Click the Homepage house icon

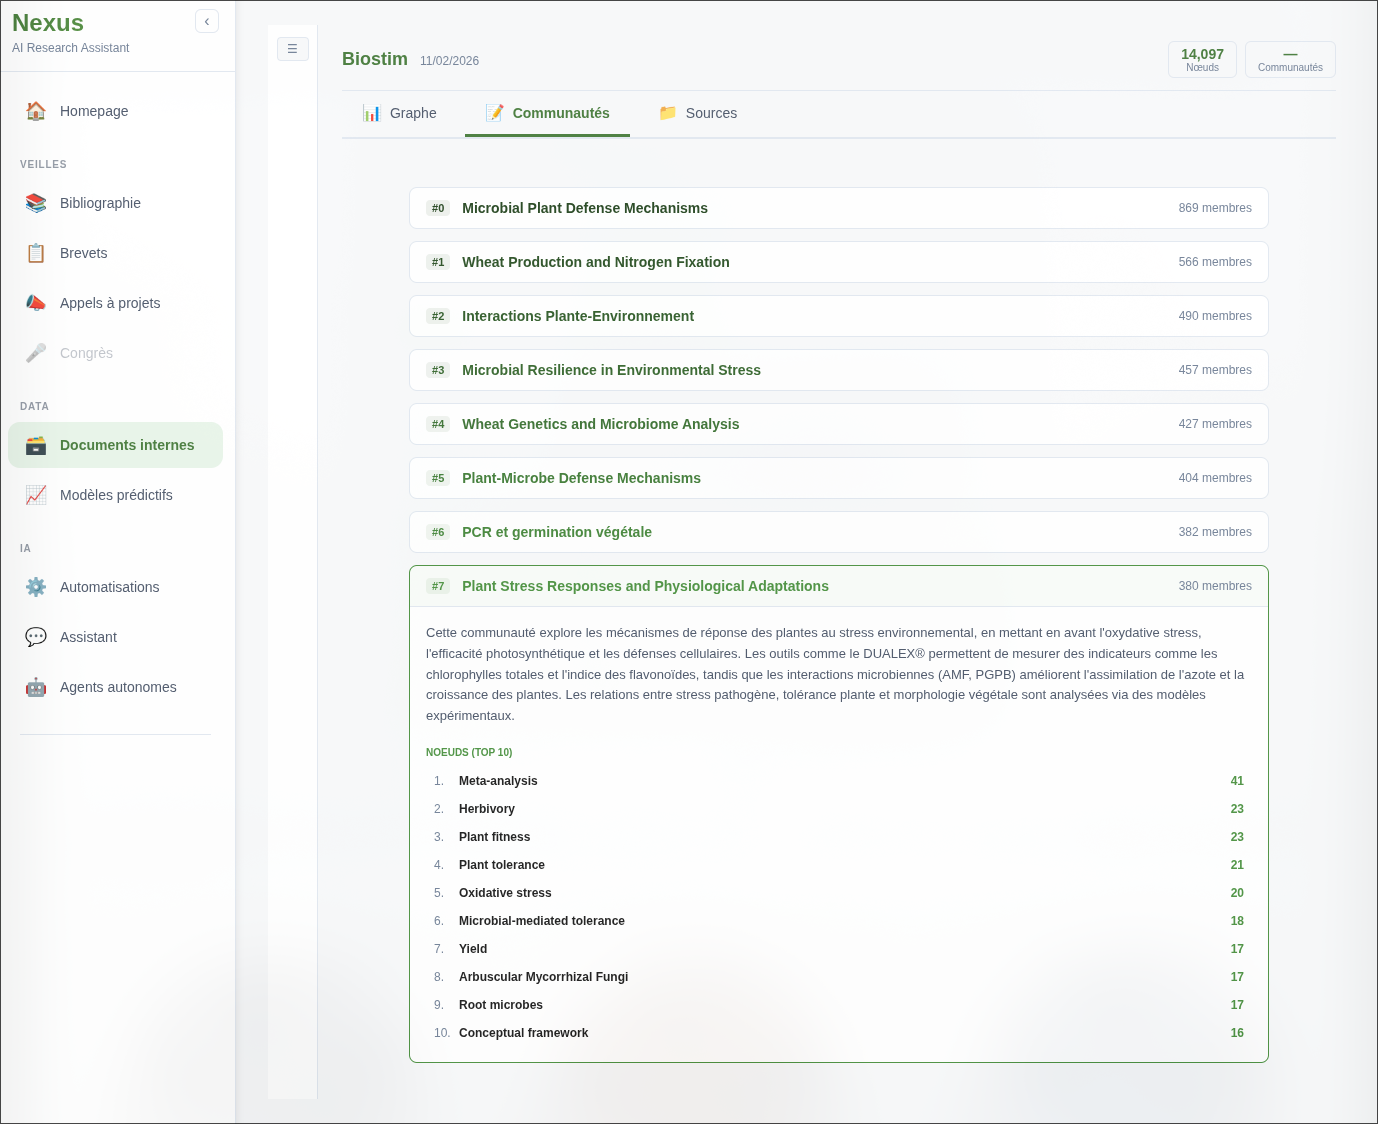[36, 111]
